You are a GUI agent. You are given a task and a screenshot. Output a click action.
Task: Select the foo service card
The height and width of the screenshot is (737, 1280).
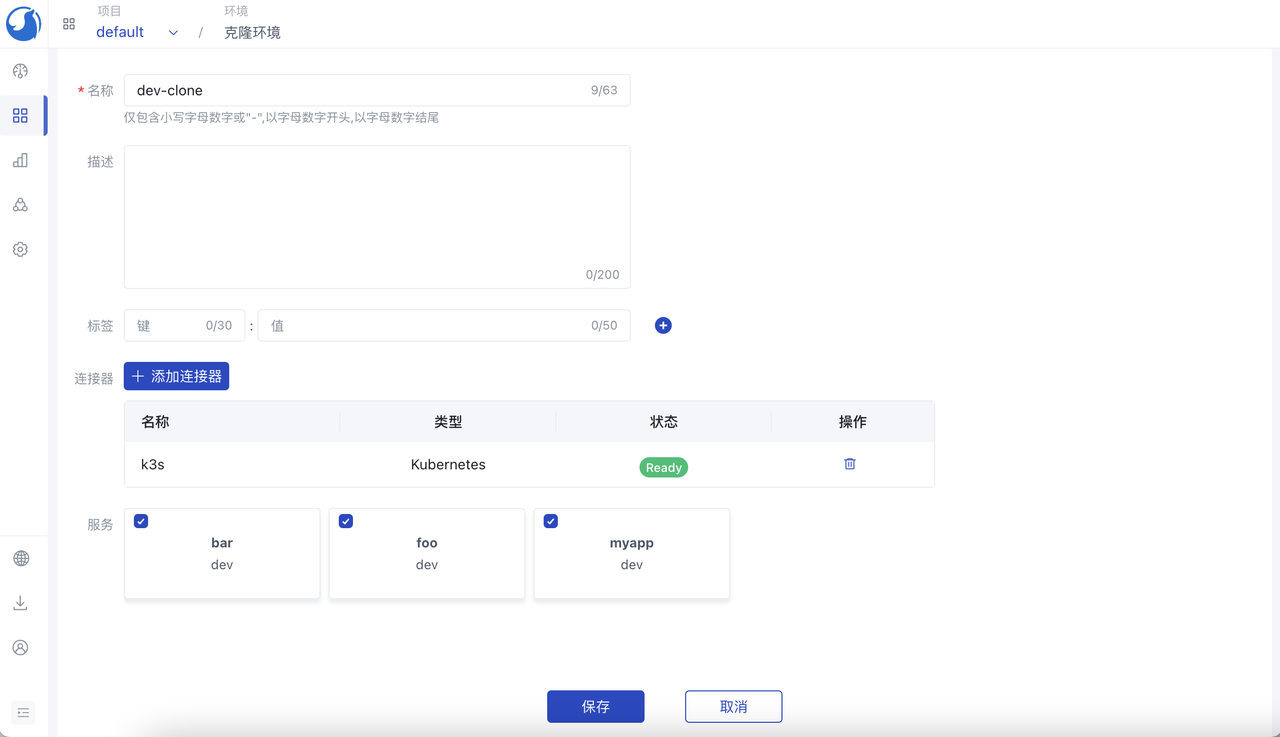[x=427, y=554]
